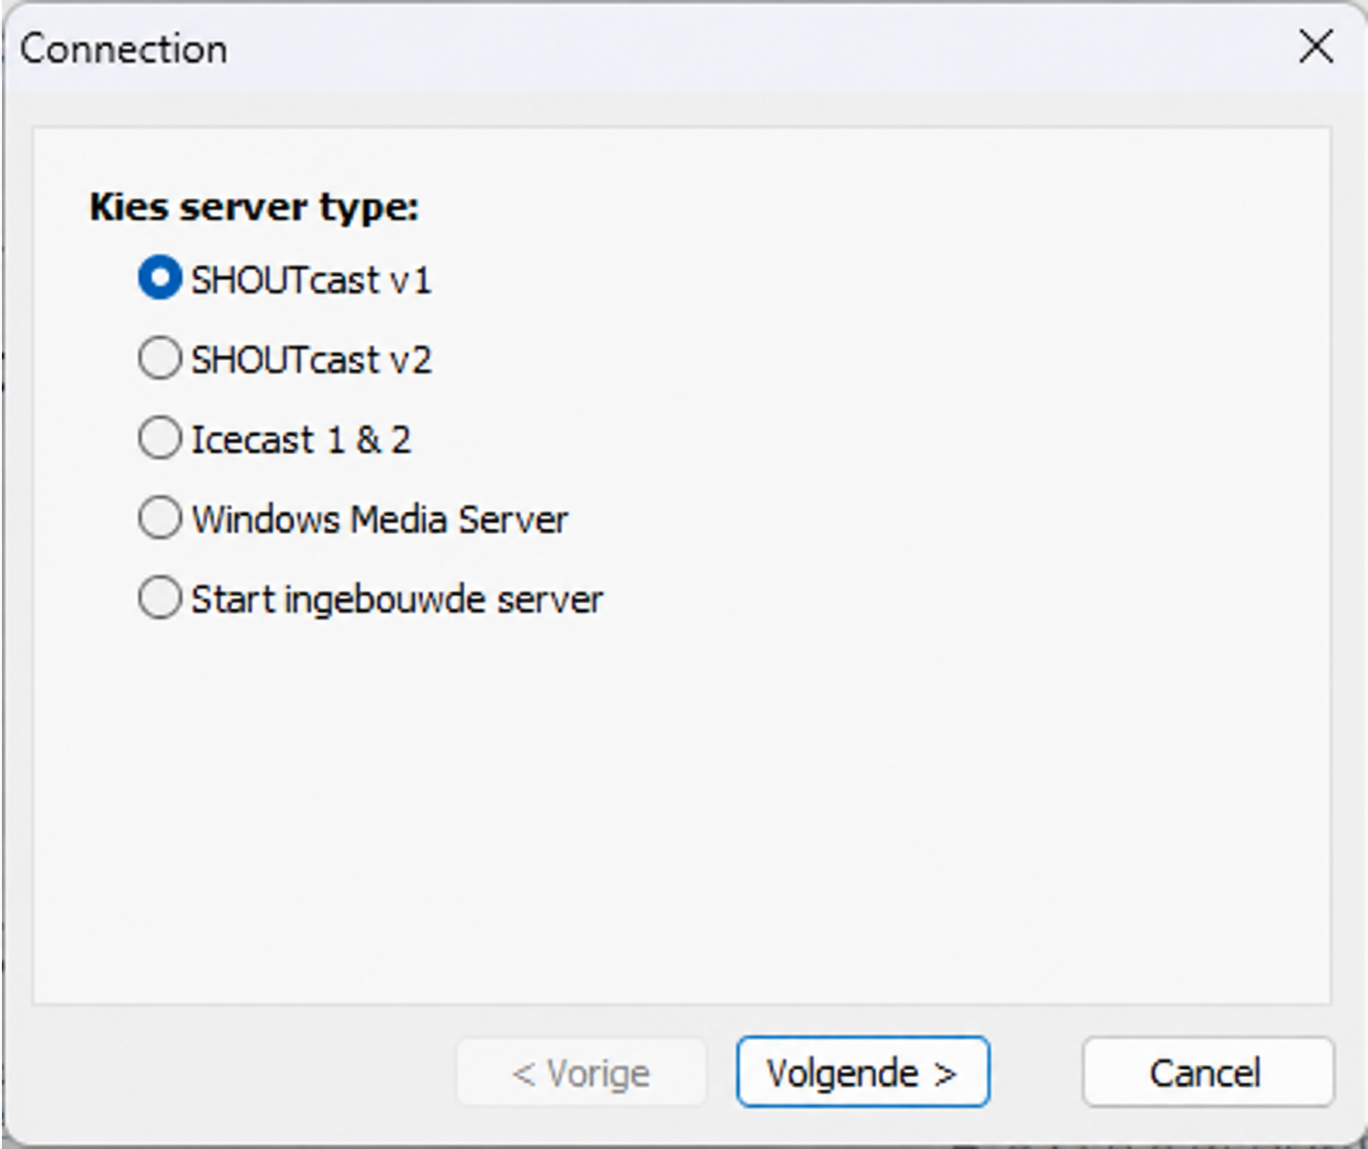Click the 'Start ingebouwde server' label text

(397, 600)
